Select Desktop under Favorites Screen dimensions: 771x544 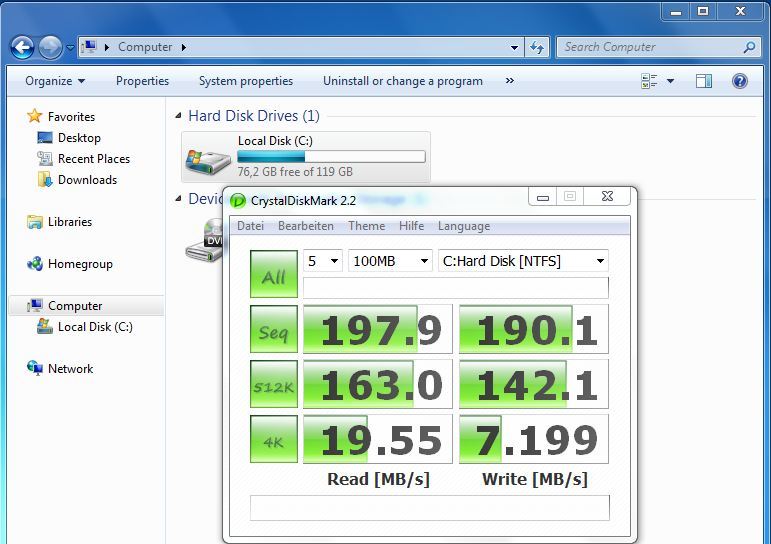[79, 138]
